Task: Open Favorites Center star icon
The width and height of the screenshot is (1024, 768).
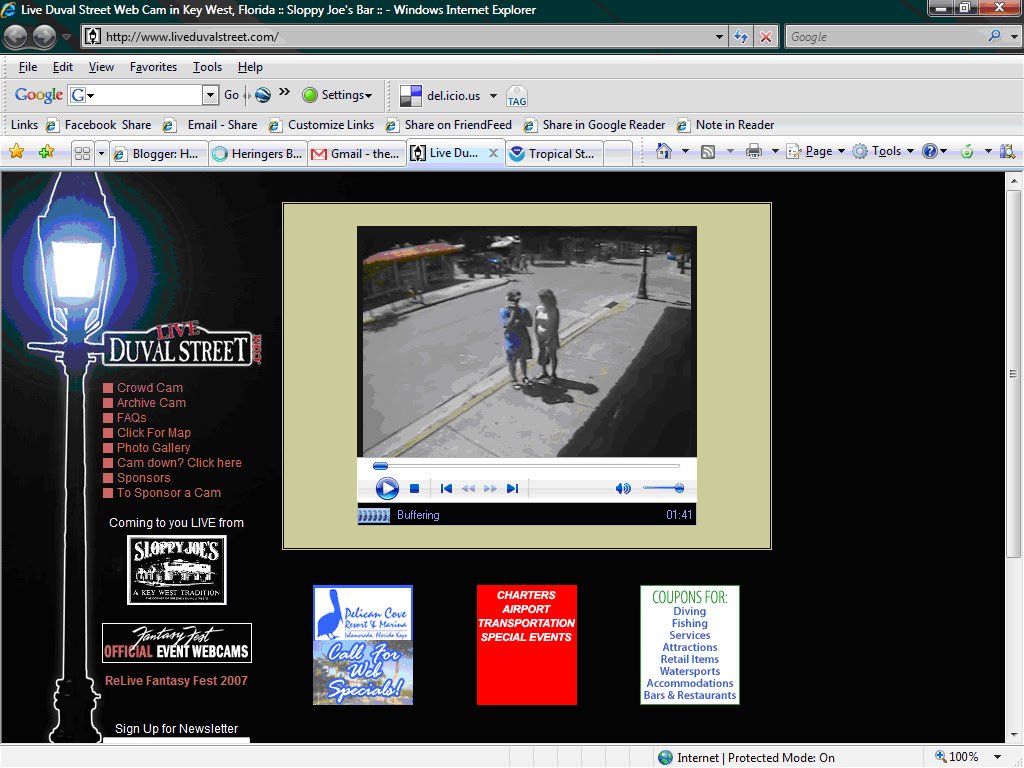Action: tap(17, 152)
